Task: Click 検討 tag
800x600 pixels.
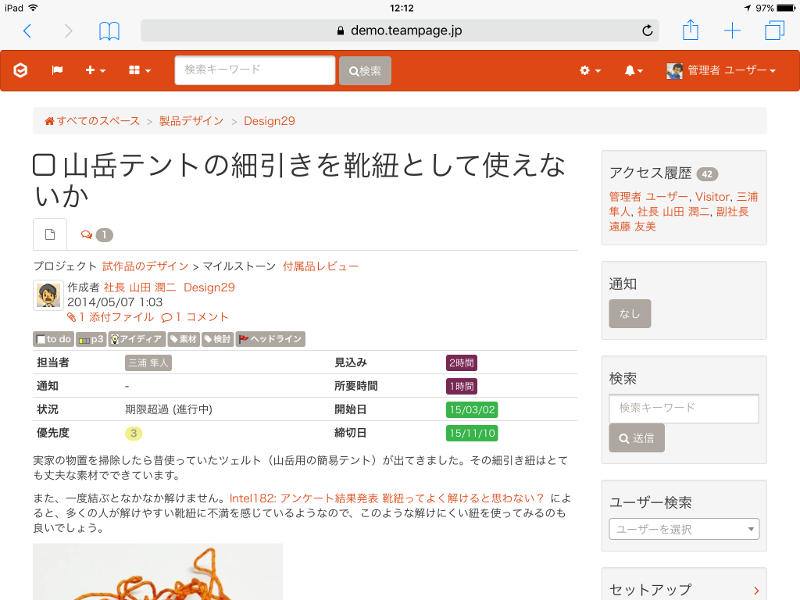Action: coord(218,339)
